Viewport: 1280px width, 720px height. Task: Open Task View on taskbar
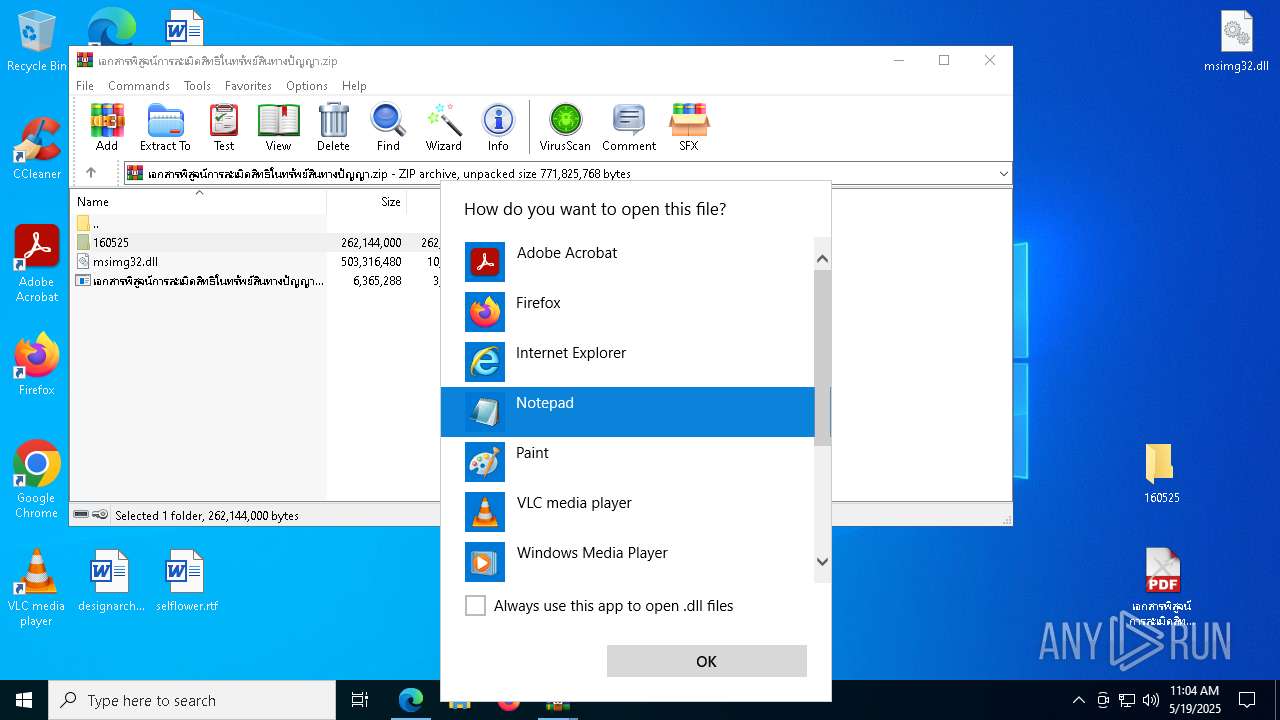[x=360, y=700]
